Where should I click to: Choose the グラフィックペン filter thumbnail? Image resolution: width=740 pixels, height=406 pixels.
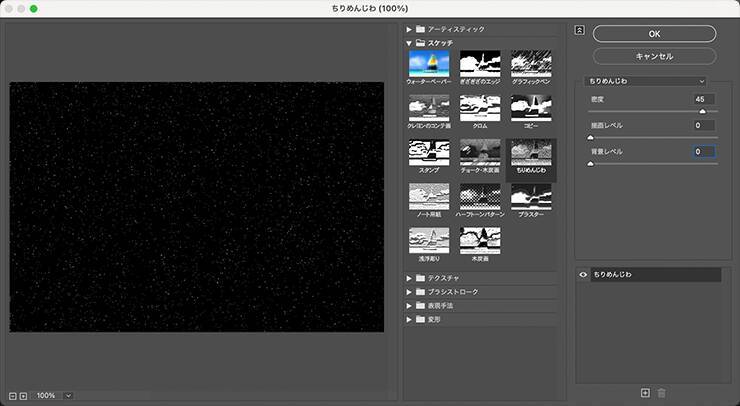click(531, 64)
